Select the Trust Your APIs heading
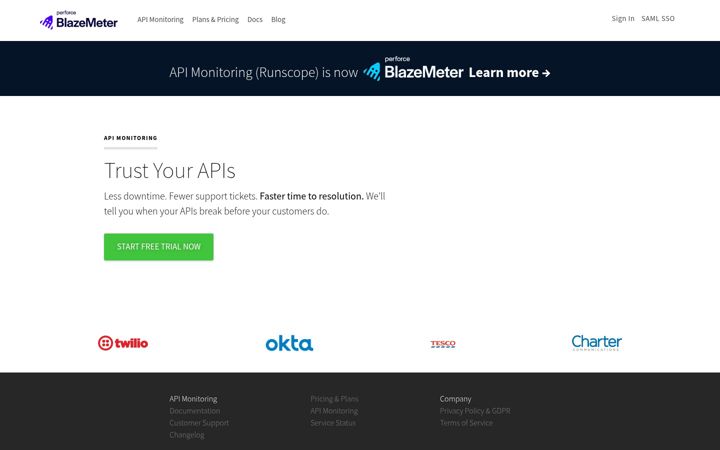The width and height of the screenshot is (720, 450). 170,170
